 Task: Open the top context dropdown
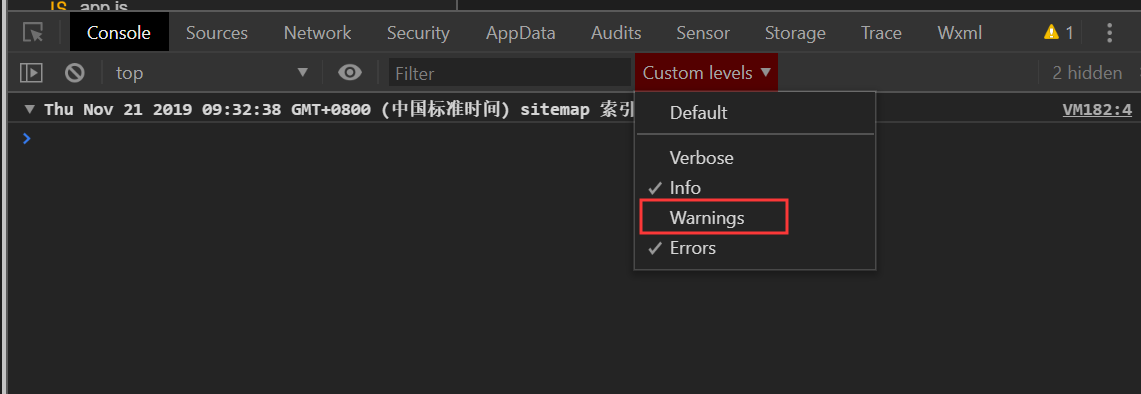pos(212,73)
